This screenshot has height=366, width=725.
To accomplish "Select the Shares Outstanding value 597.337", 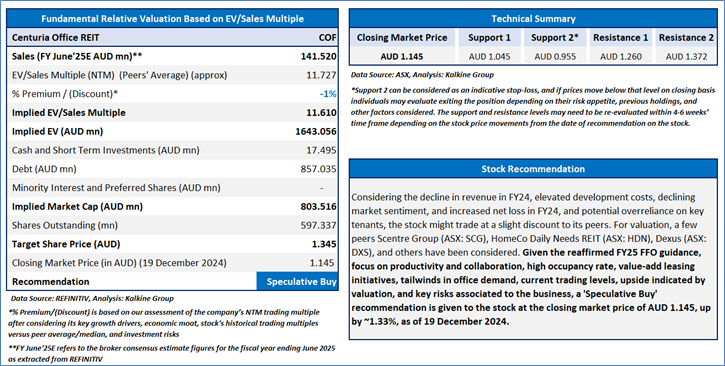I will (319, 226).
